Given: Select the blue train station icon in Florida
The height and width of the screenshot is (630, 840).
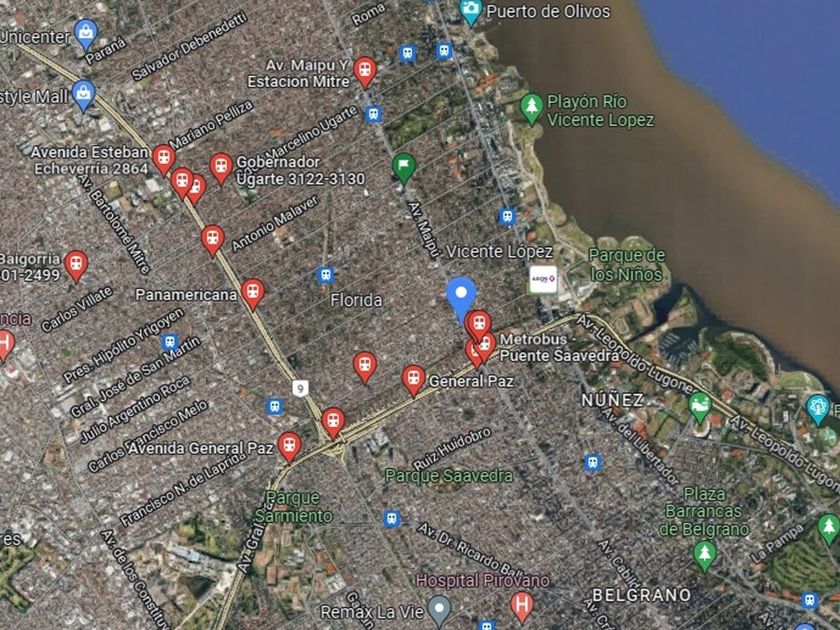Looking at the screenshot, I should coord(325,275).
